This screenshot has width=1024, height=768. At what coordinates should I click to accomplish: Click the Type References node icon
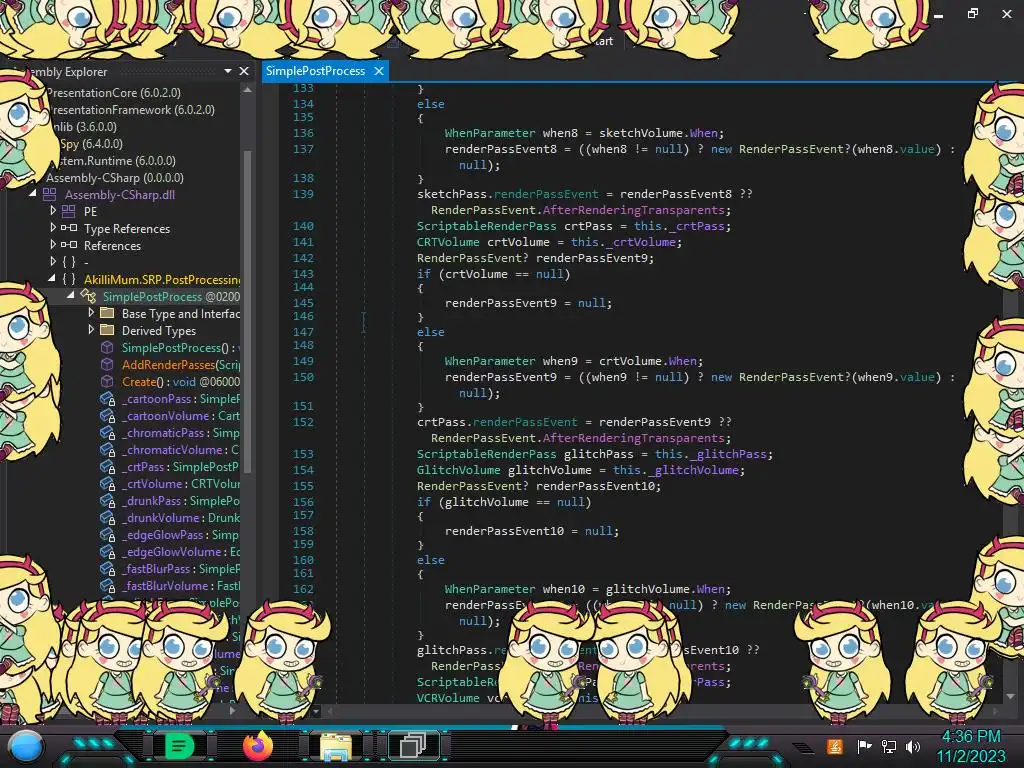69,229
